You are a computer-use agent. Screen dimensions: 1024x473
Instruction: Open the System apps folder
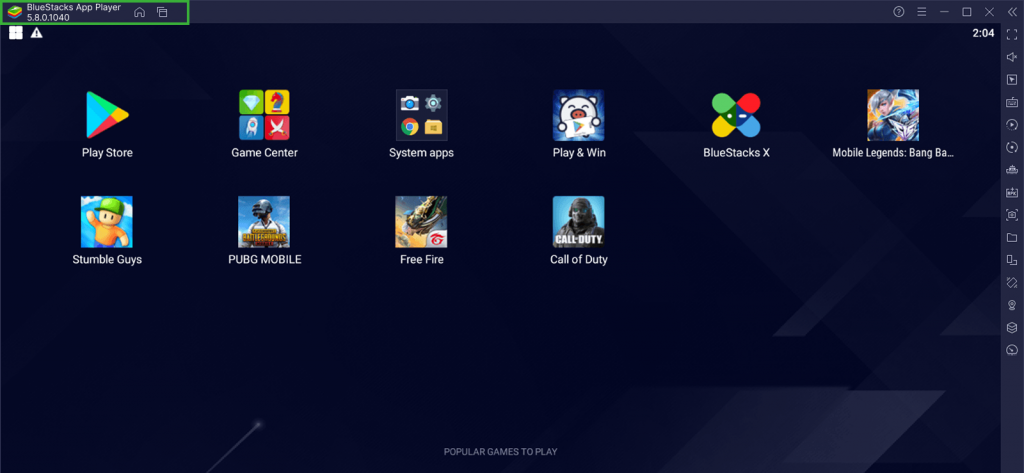coord(421,116)
